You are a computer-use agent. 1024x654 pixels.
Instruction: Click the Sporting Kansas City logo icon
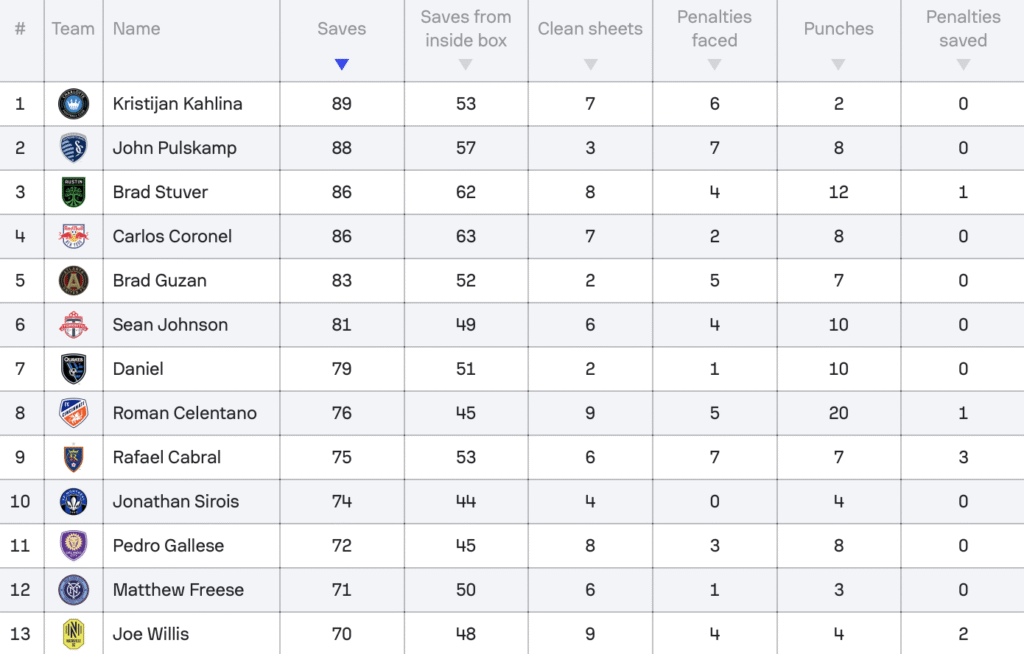[73, 148]
